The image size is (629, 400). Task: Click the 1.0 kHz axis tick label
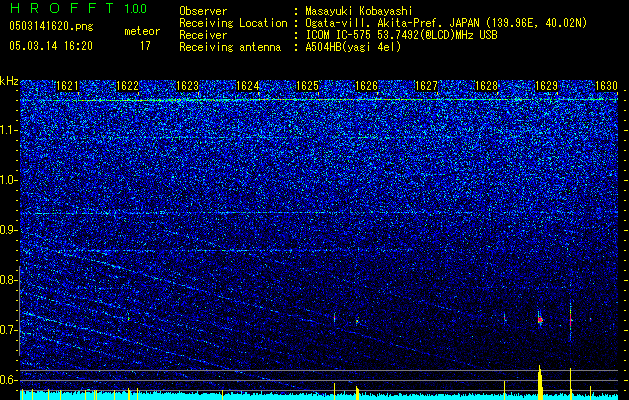pyautogui.click(x=8, y=180)
